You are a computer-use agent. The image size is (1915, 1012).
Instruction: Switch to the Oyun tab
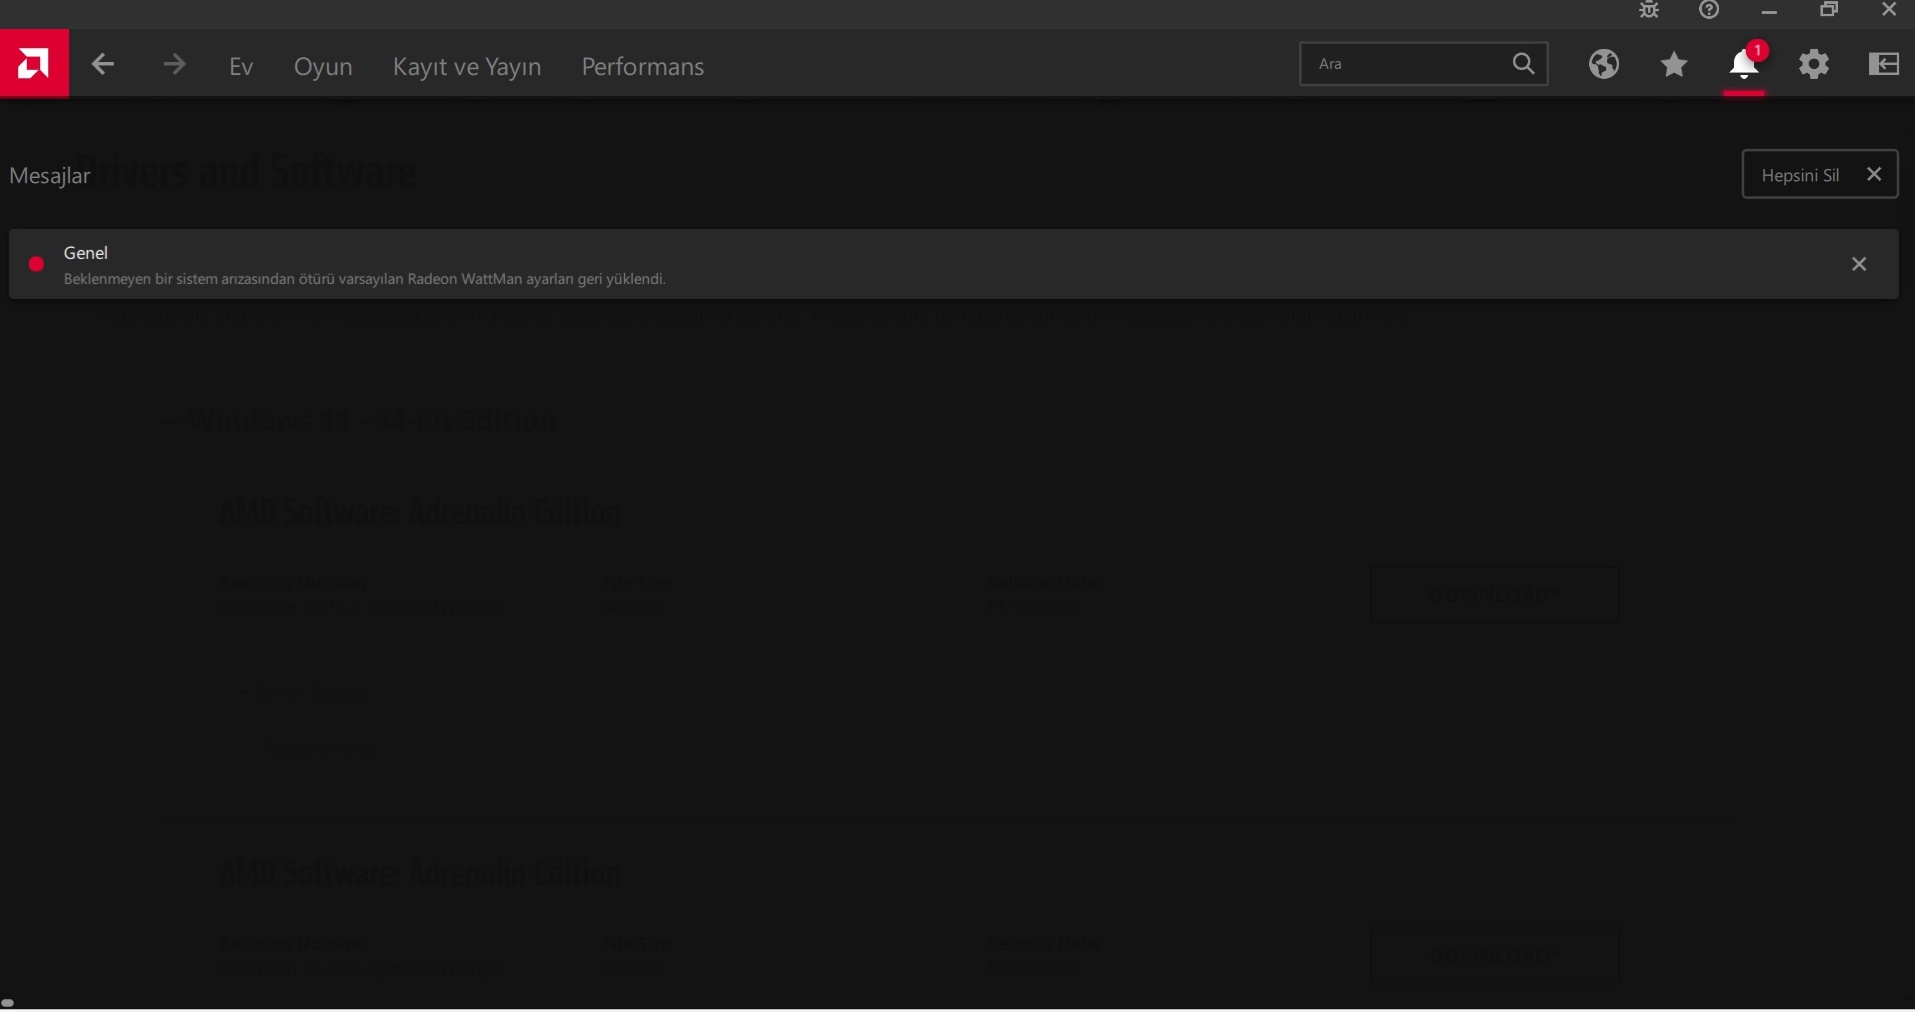click(x=323, y=67)
